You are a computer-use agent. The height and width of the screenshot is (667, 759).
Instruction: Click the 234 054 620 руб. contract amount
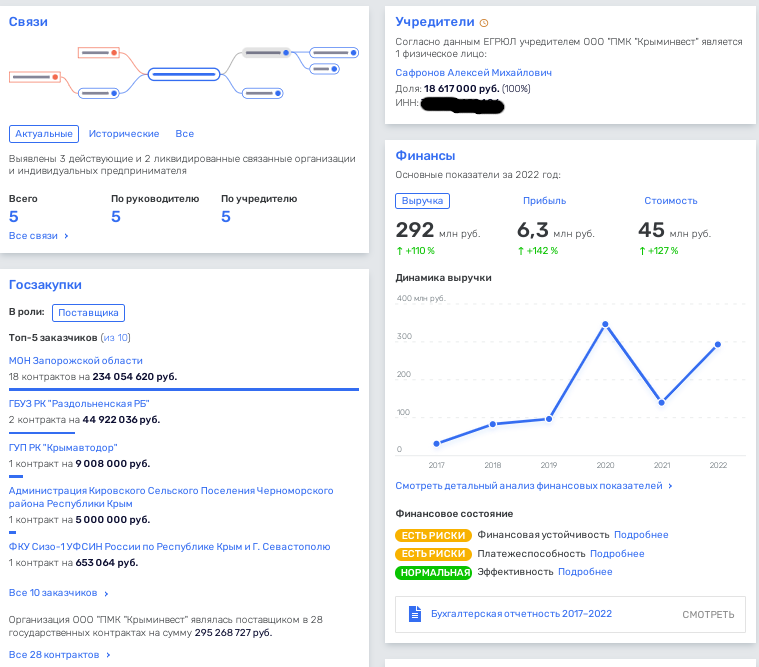(x=135, y=377)
